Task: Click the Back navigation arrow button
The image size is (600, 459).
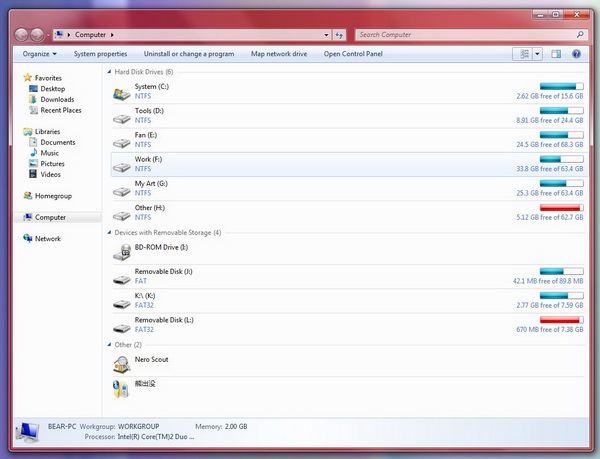Action: 22,34
